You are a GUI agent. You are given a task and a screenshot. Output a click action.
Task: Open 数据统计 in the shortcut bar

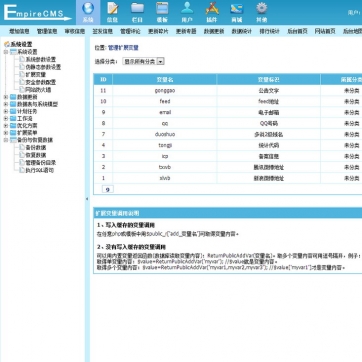pyautogui.click(x=242, y=31)
